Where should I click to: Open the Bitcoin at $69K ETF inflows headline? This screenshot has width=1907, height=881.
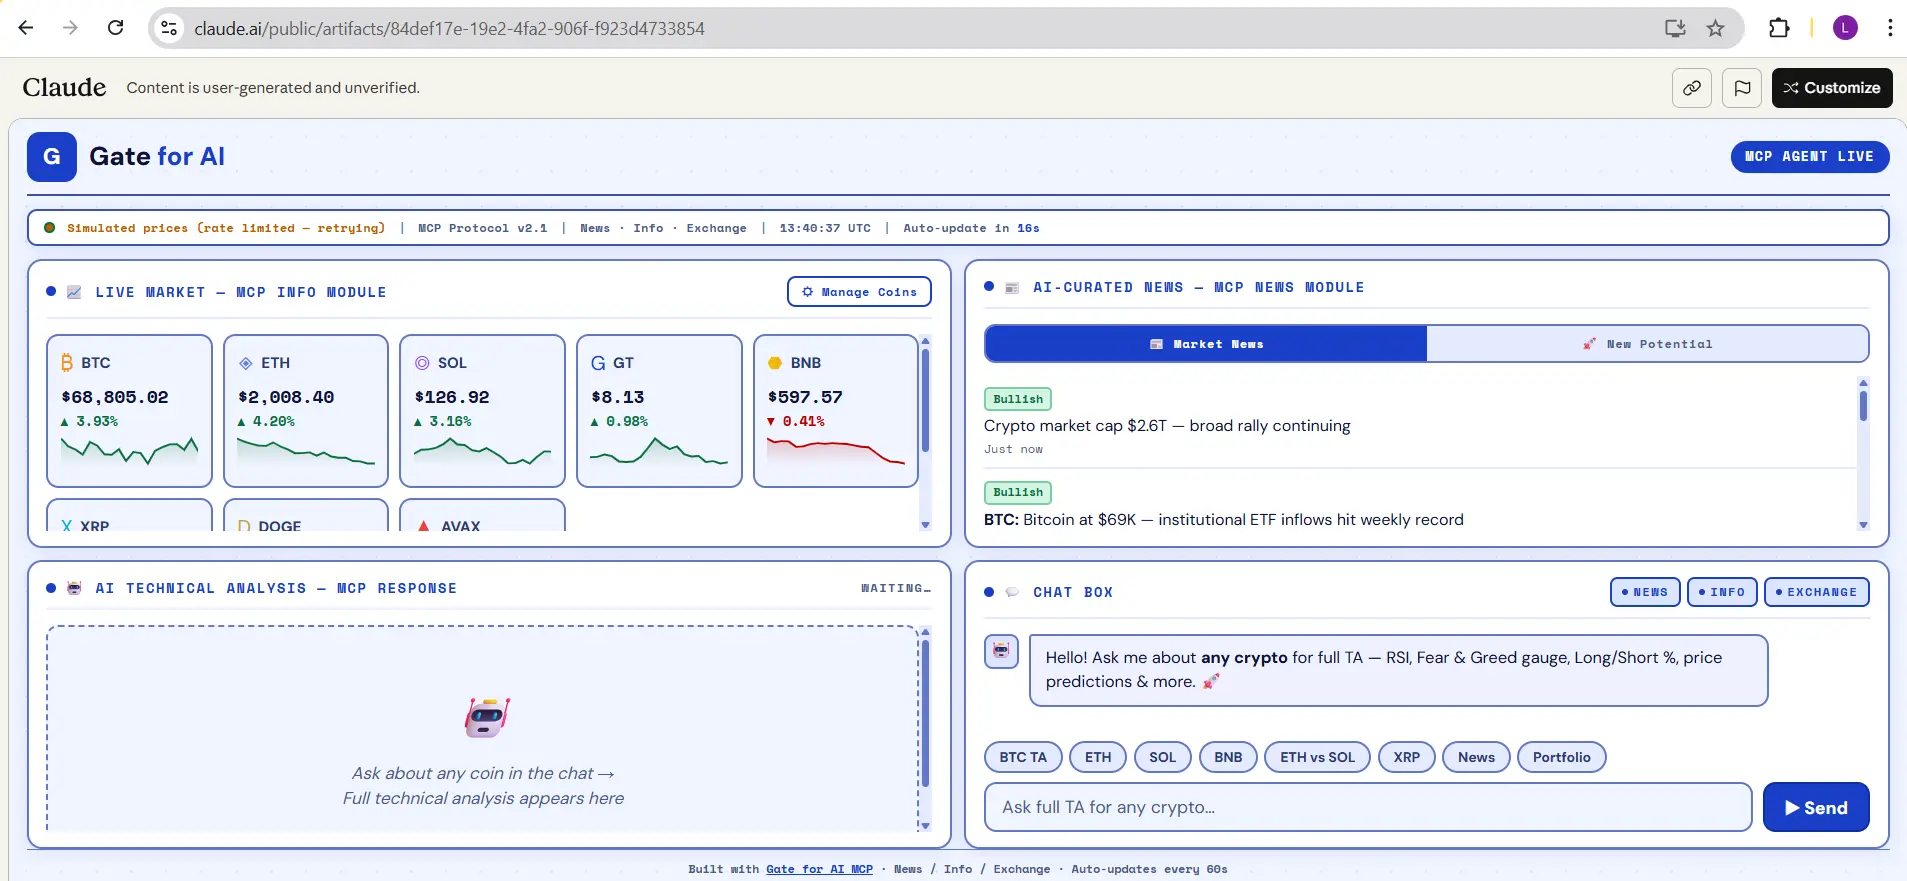[x=1224, y=520]
